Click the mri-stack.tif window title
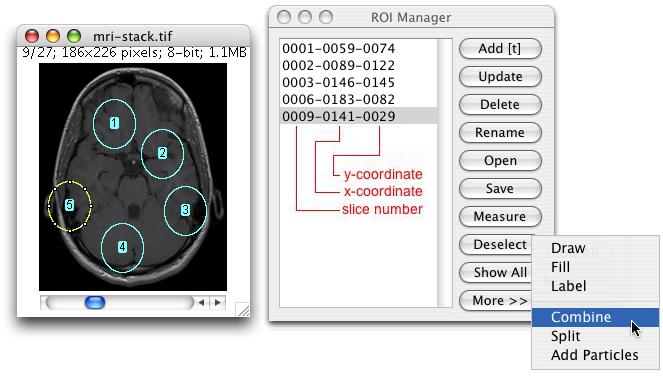663x379 pixels. pyautogui.click(x=132, y=36)
